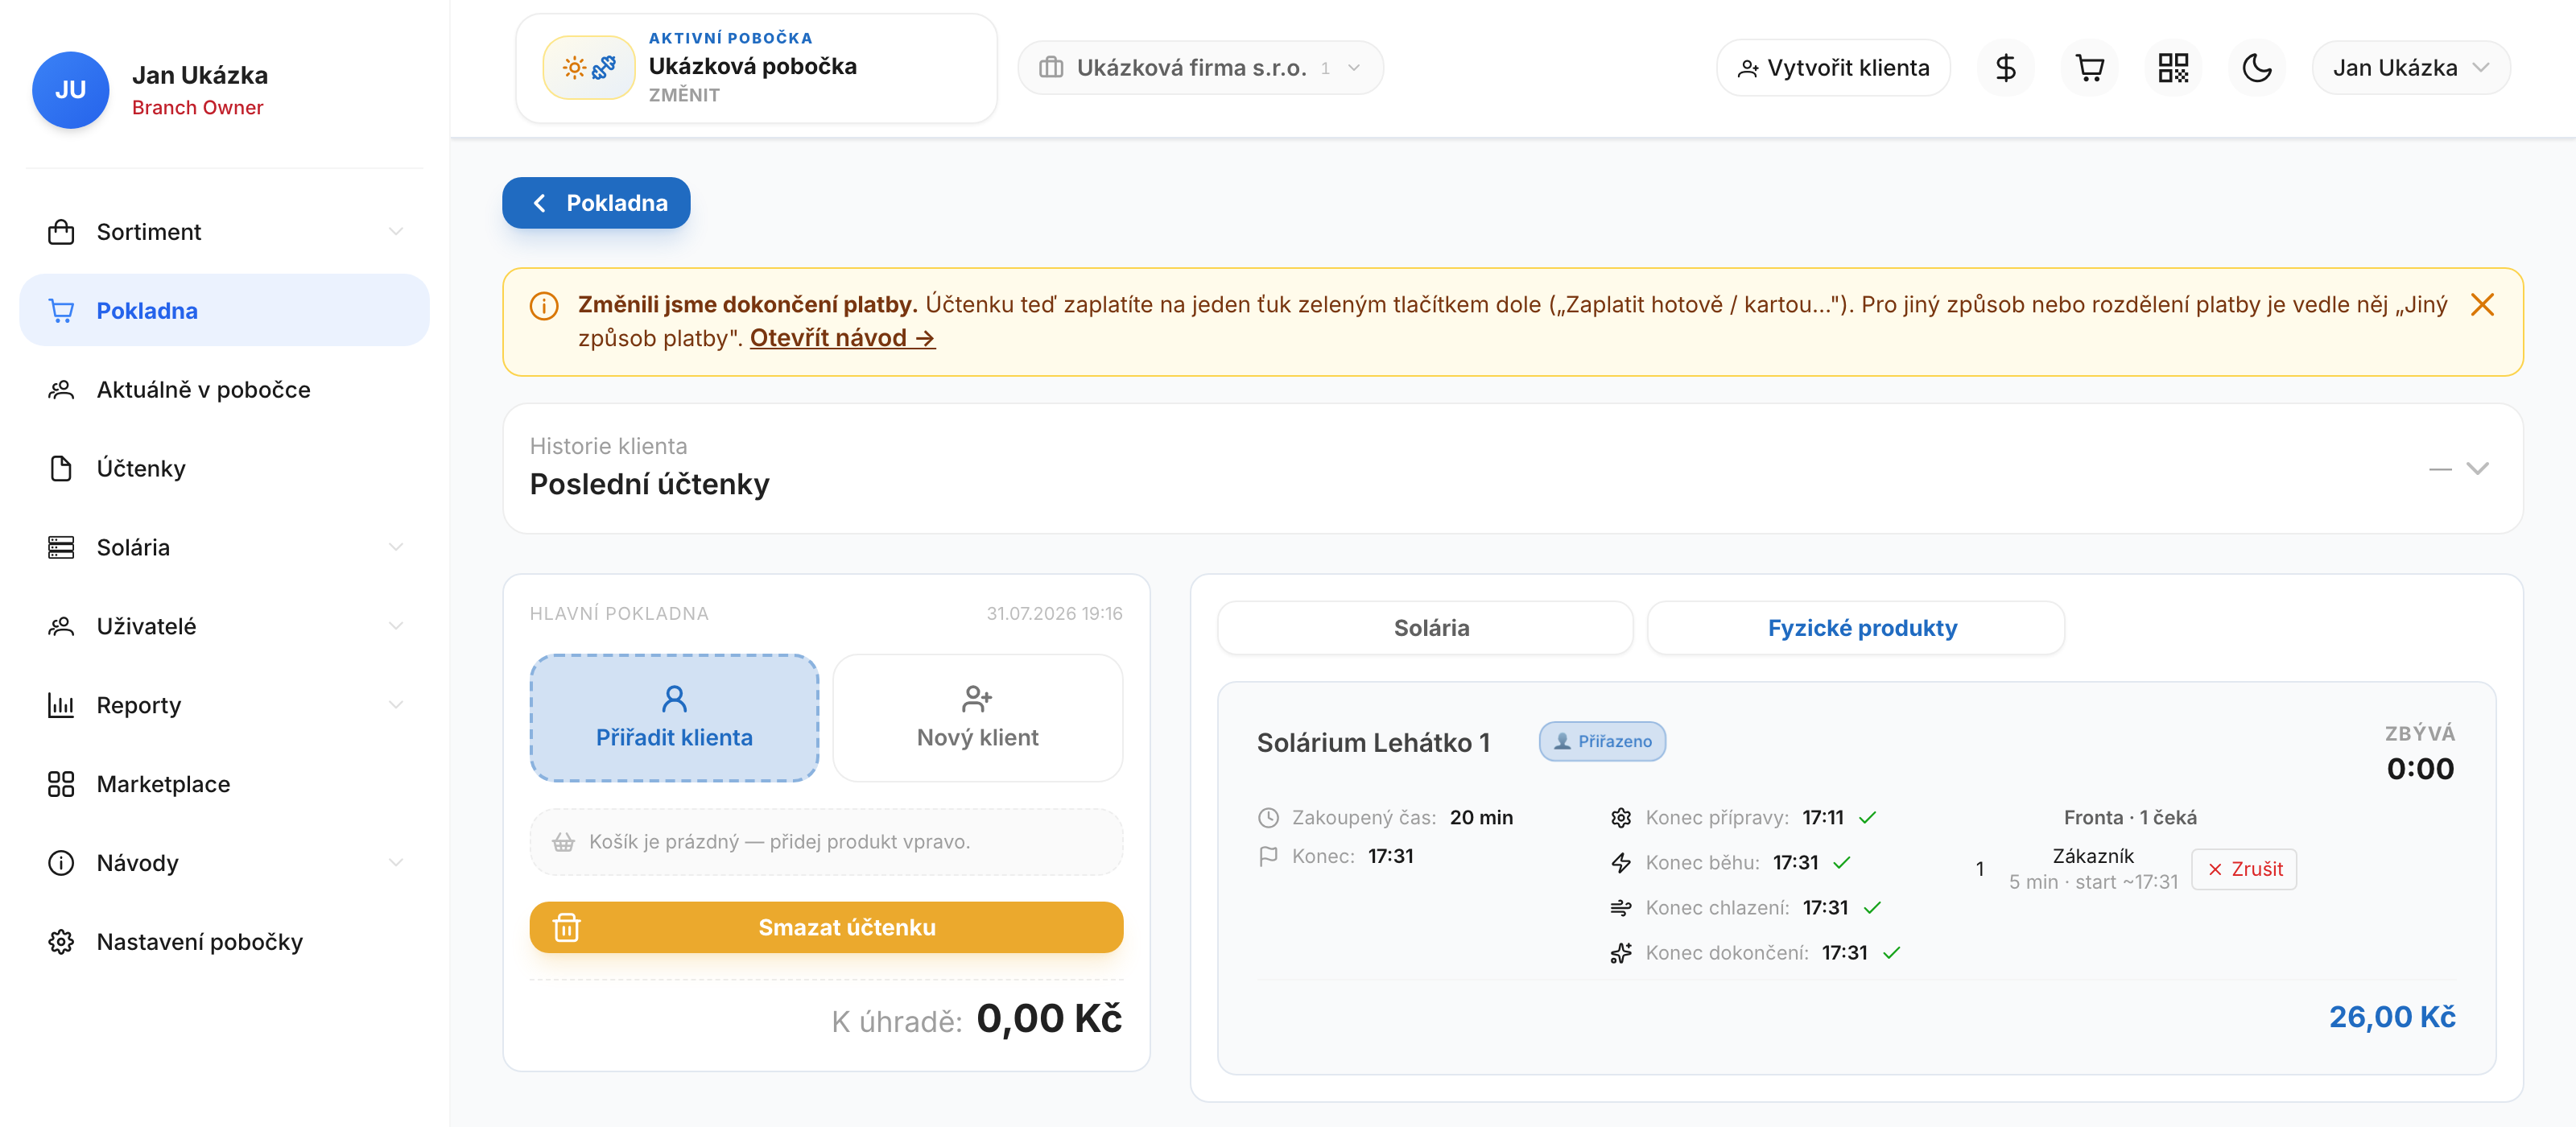Expand the Uživatelé sidebar chevron
The width and height of the screenshot is (2576, 1127).
(x=396, y=627)
